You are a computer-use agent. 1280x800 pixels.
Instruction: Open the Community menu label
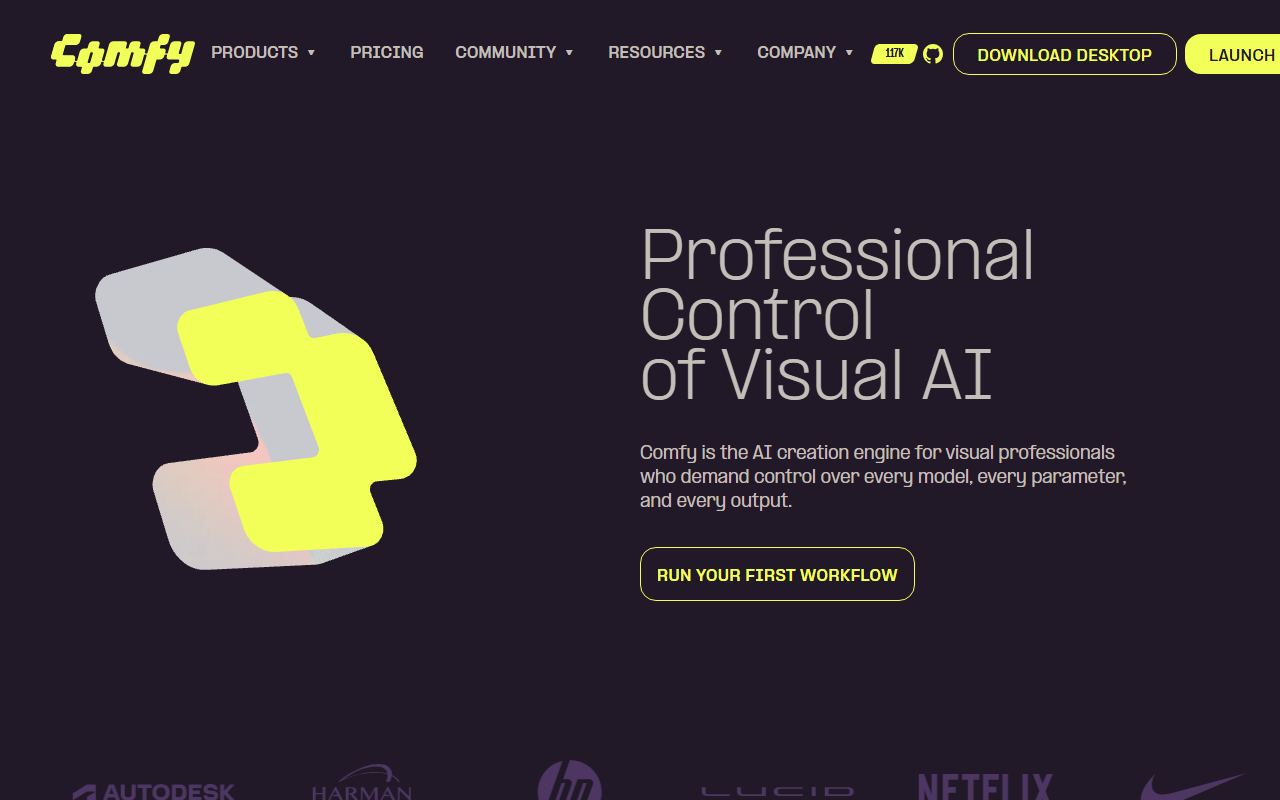505,52
